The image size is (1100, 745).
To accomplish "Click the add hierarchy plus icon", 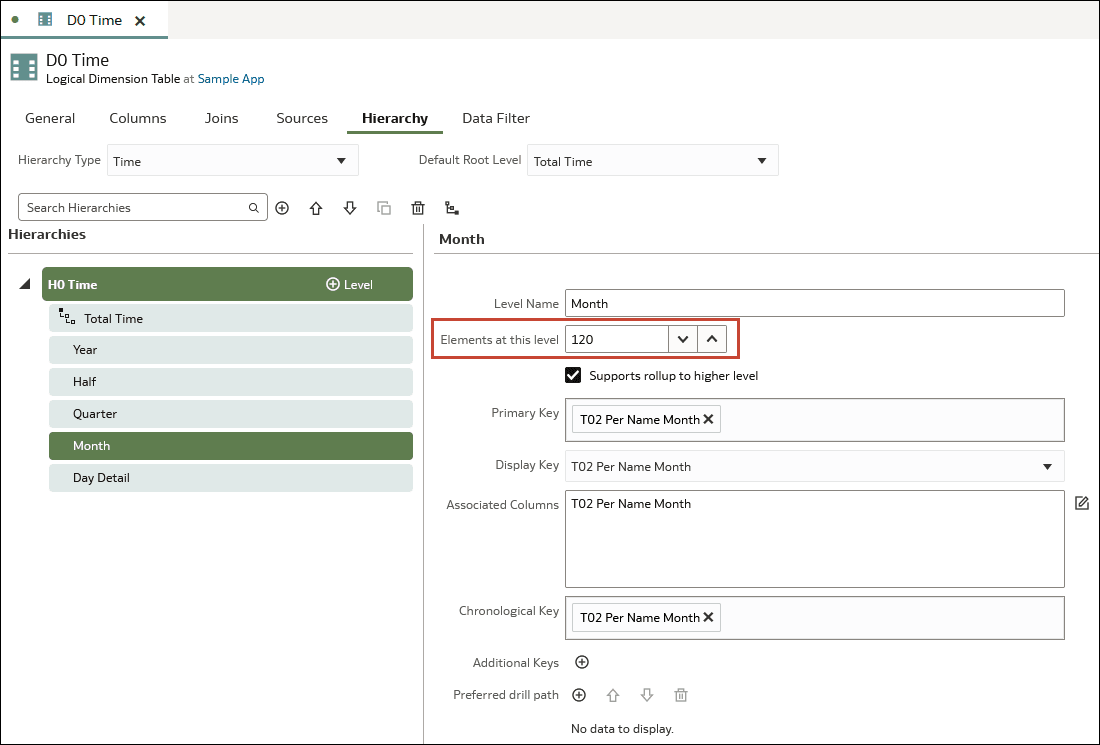I will coord(282,208).
